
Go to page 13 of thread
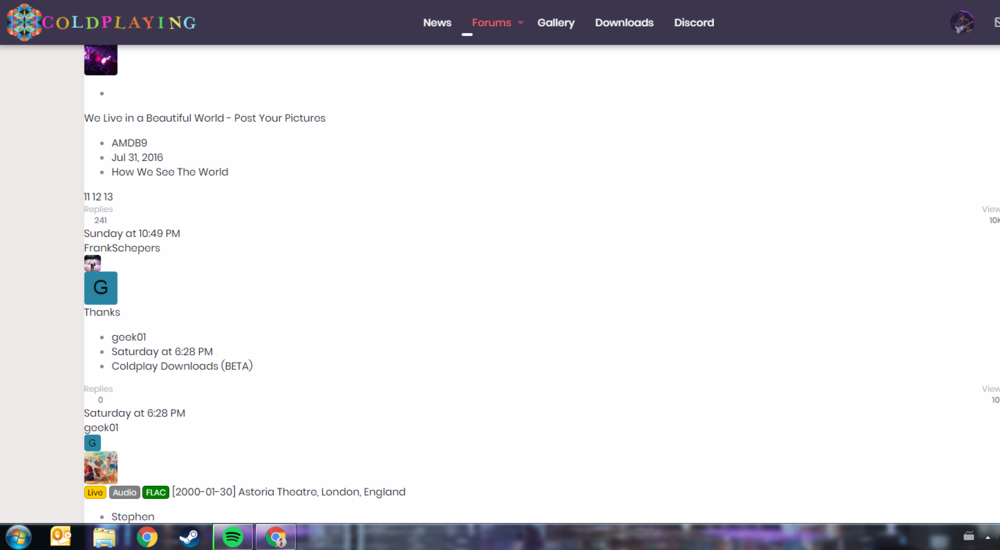108,197
